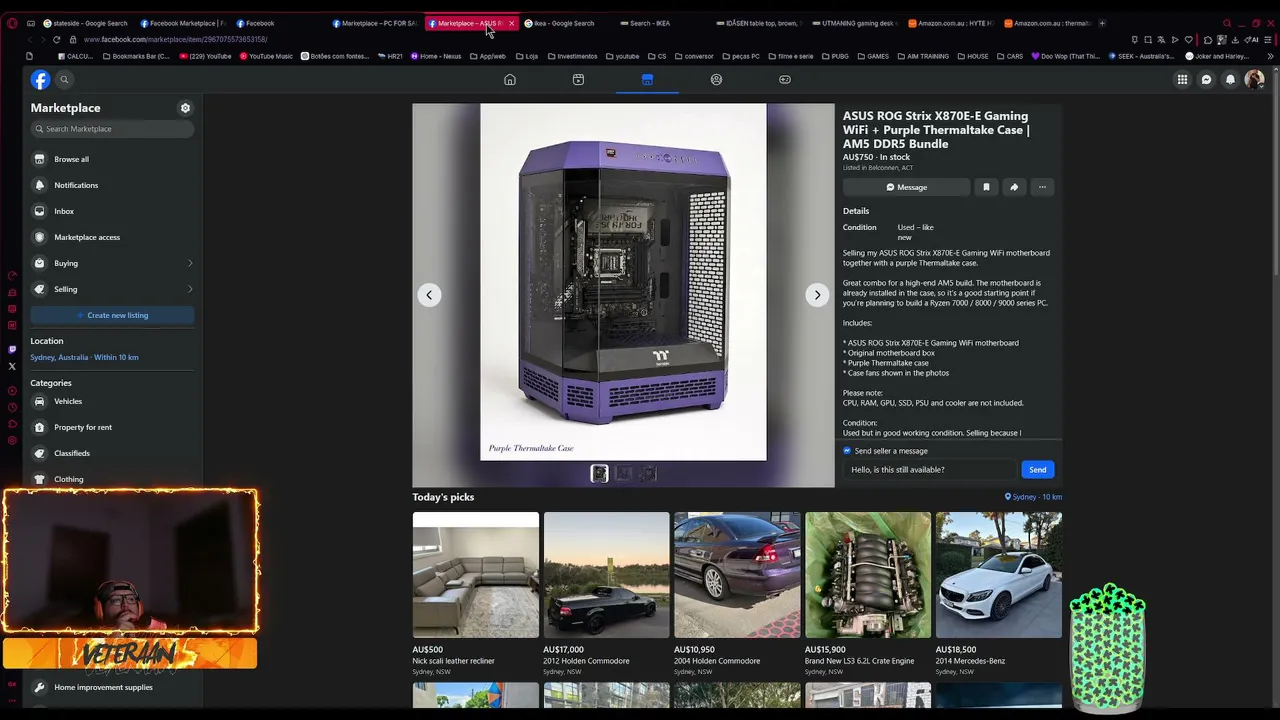Add page to favorites with heart icon

point(1189,40)
